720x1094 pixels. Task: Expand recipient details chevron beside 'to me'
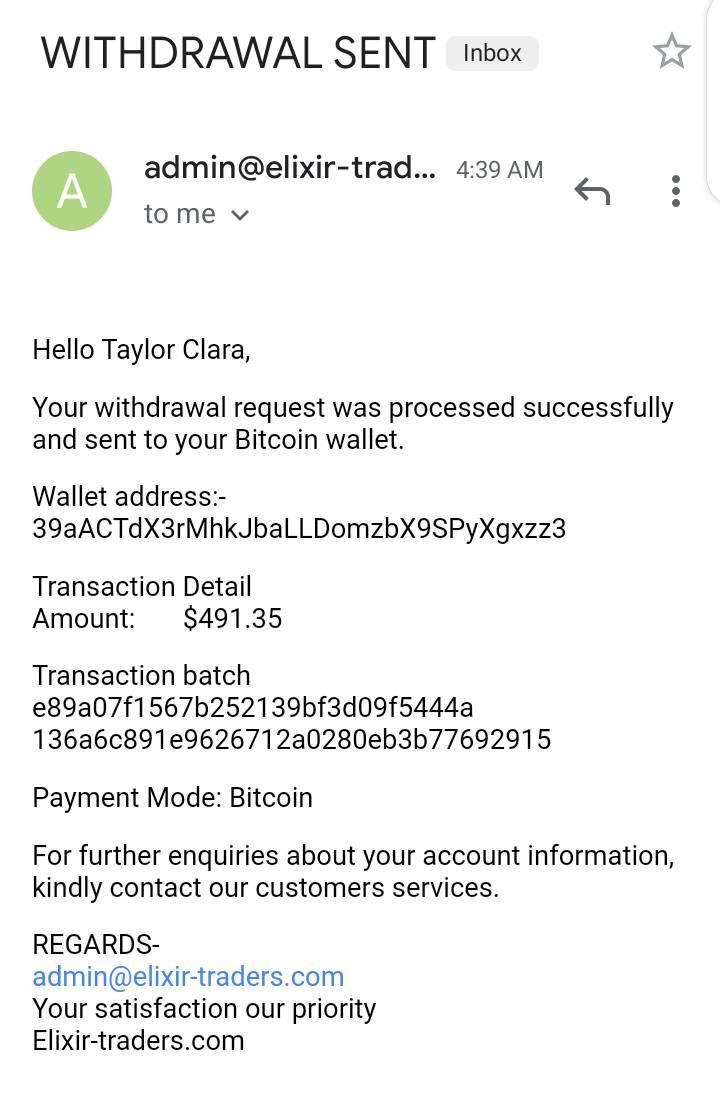click(239, 215)
